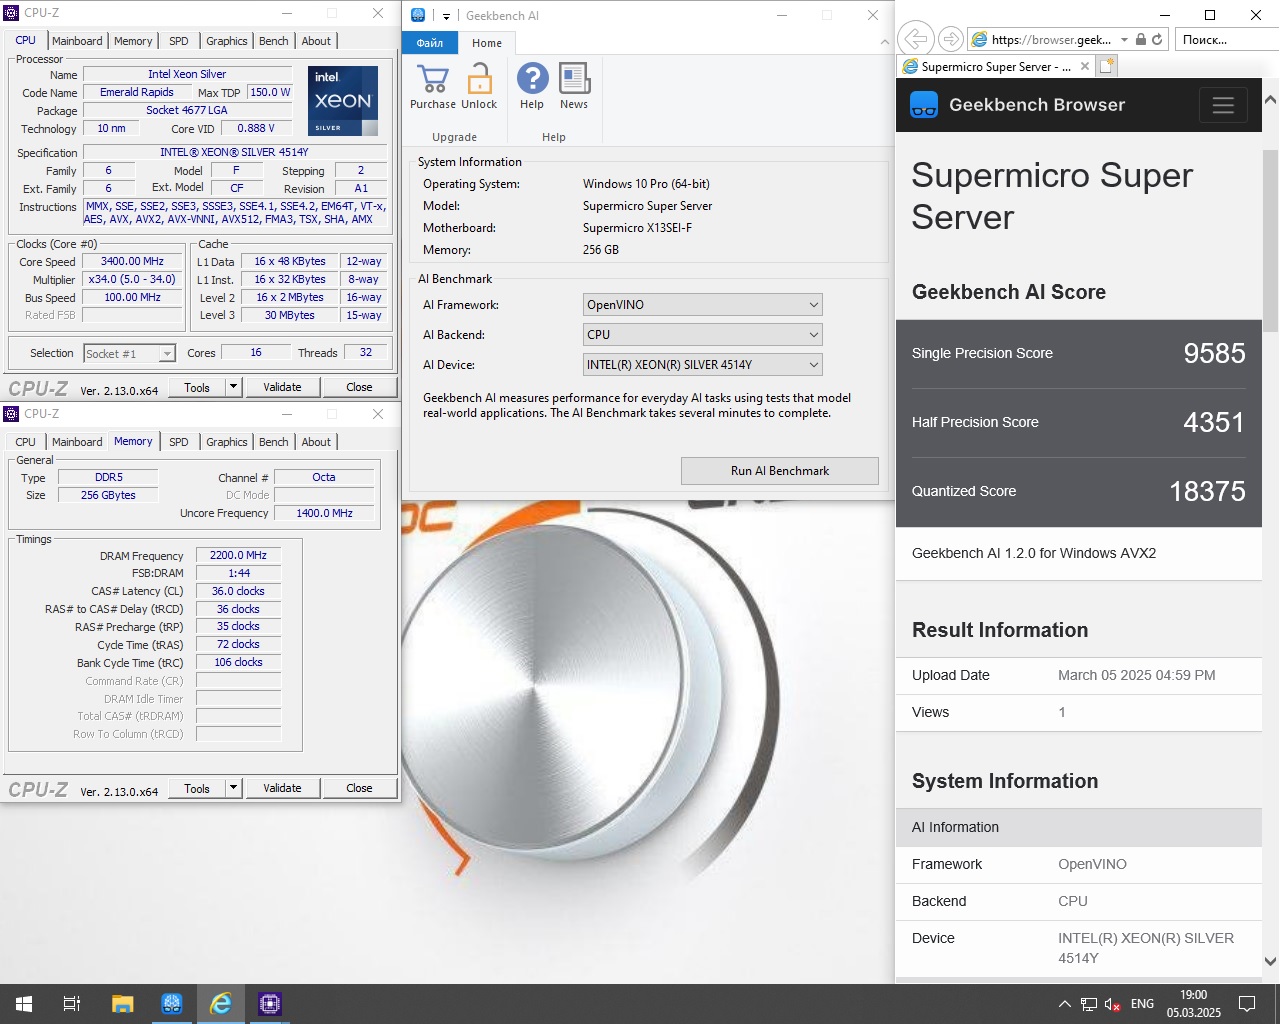1280x1024 pixels.
Task: Click the muted volume tray icon
Action: pos(1113,1004)
